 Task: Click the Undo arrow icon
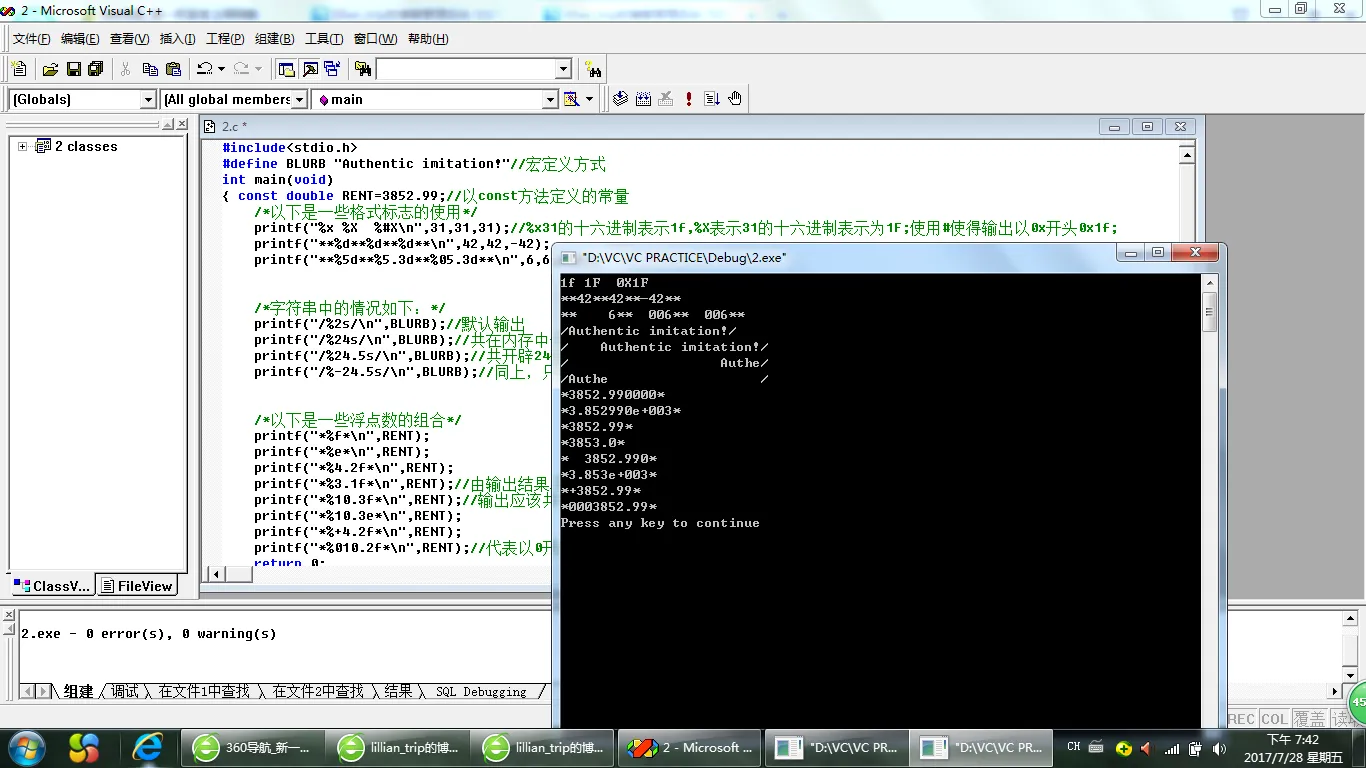(x=204, y=69)
